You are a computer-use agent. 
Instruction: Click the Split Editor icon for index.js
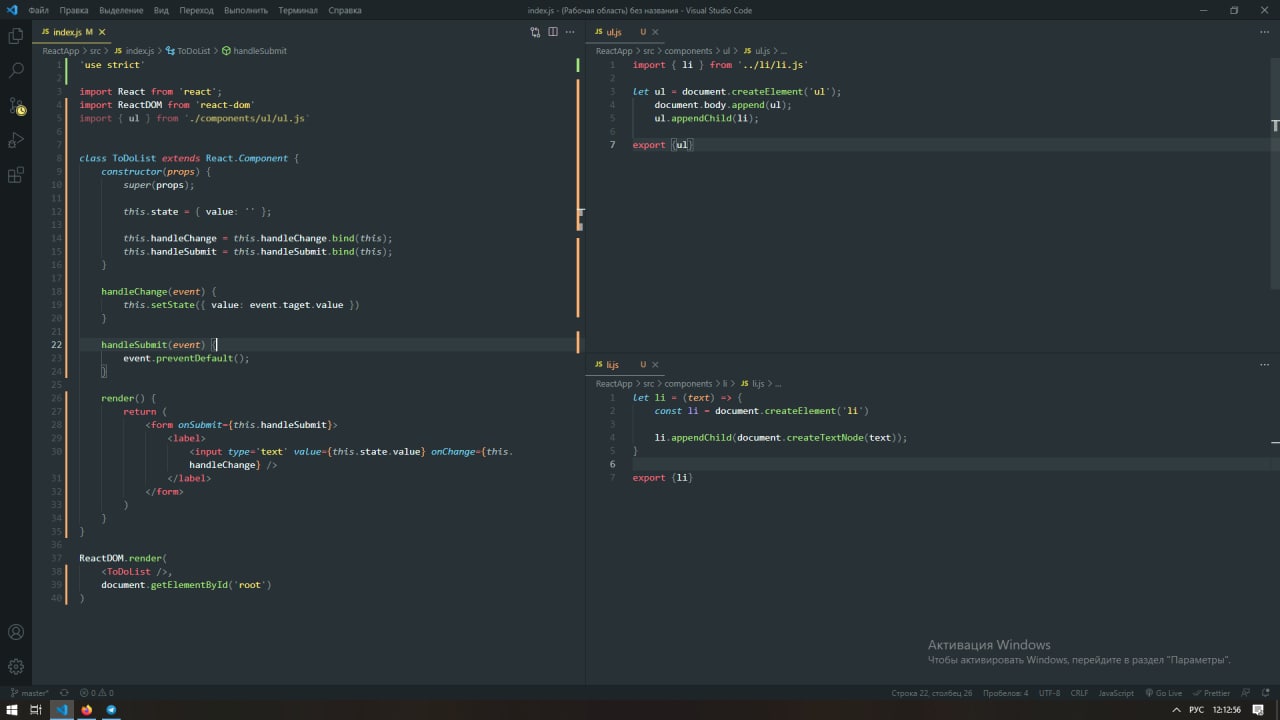552,32
